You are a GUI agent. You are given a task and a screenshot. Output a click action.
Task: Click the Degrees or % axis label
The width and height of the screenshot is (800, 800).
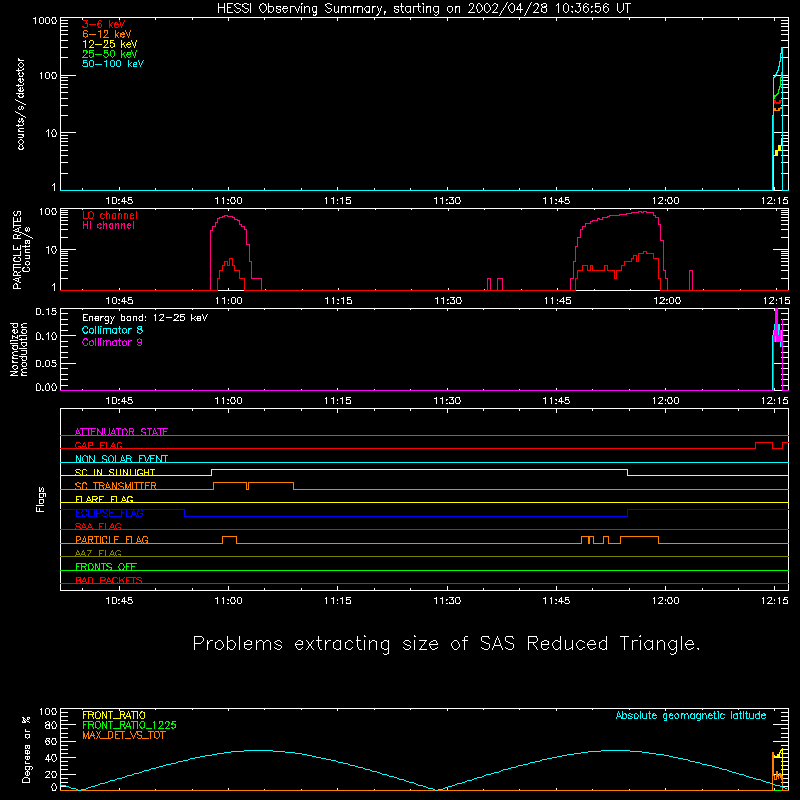[27, 749]
